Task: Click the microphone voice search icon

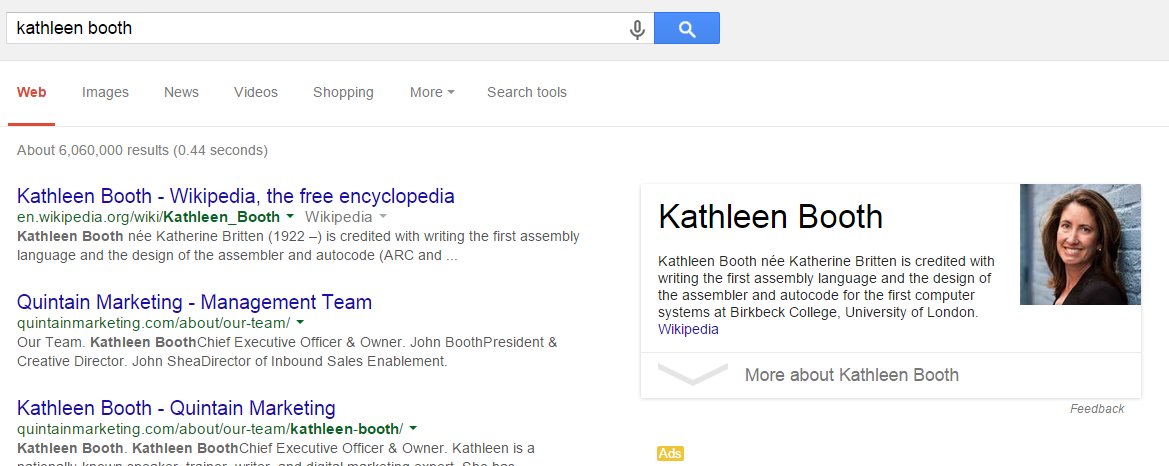Action: [637, 29]
